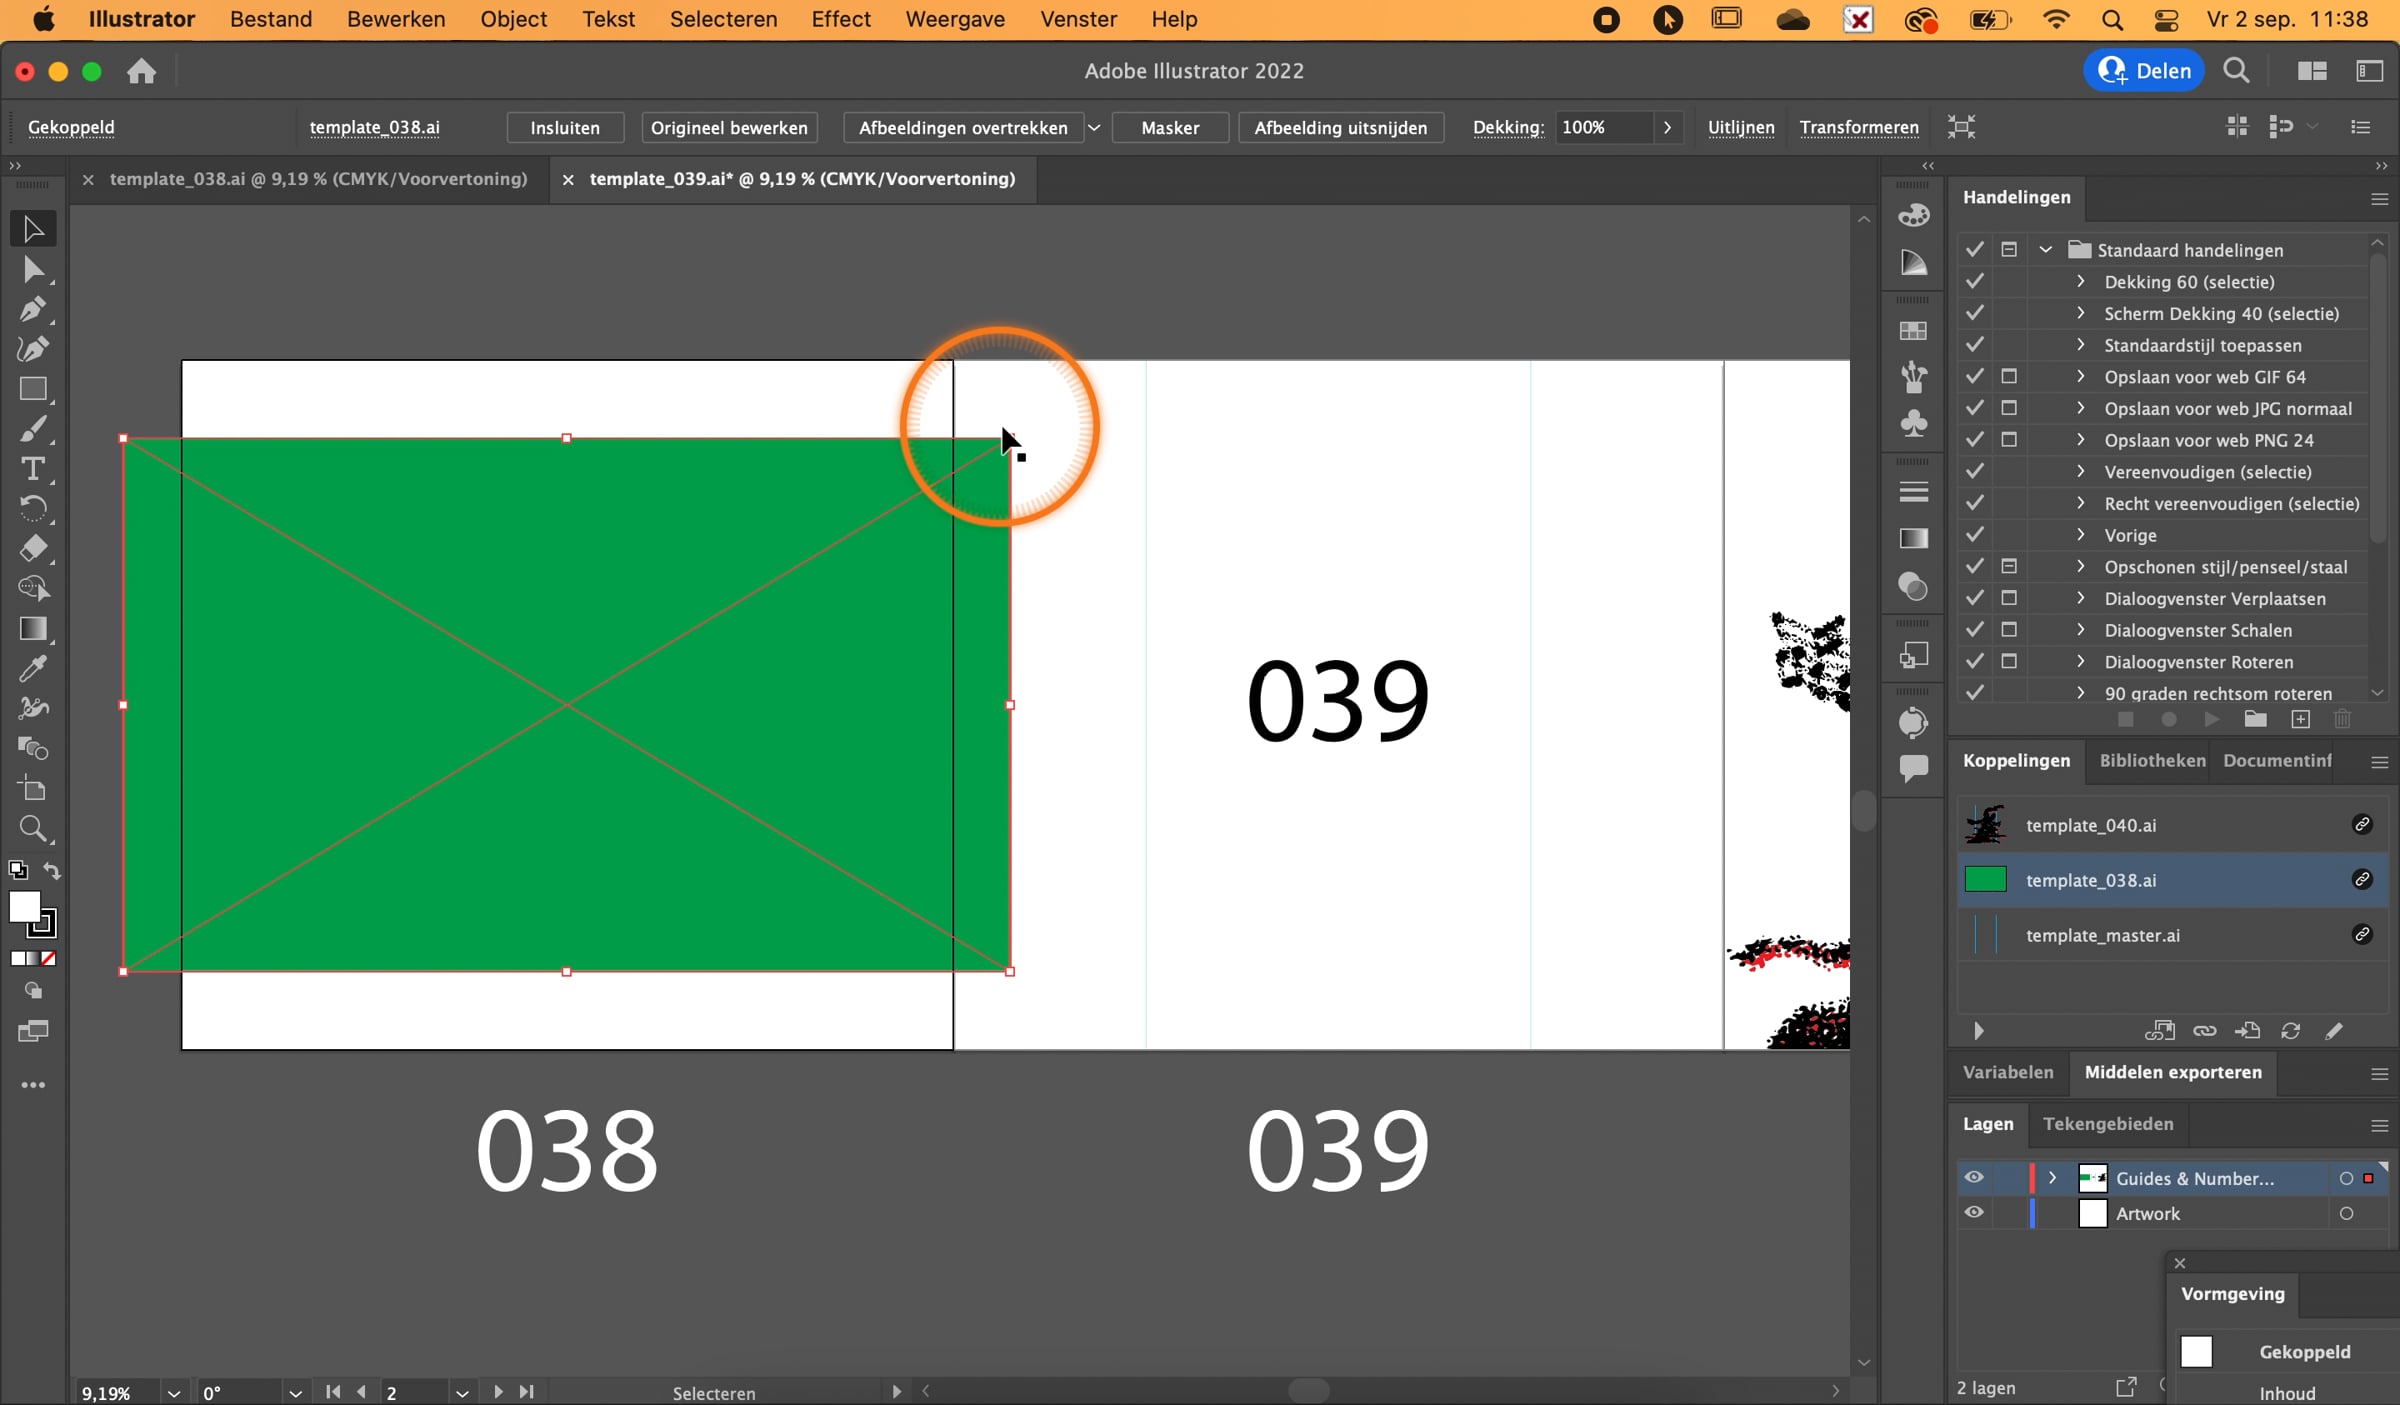Toggle checkmark for Vorige action
Image resolution: width=2400 pixels, height=1405 pixels.
click(x=1974, y=535)
